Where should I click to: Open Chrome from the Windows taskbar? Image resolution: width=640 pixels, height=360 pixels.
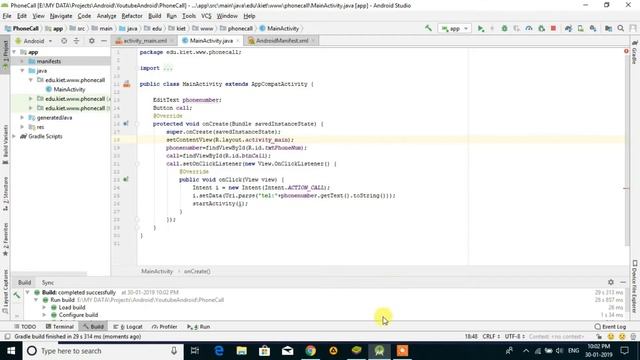tap(311, 351)
